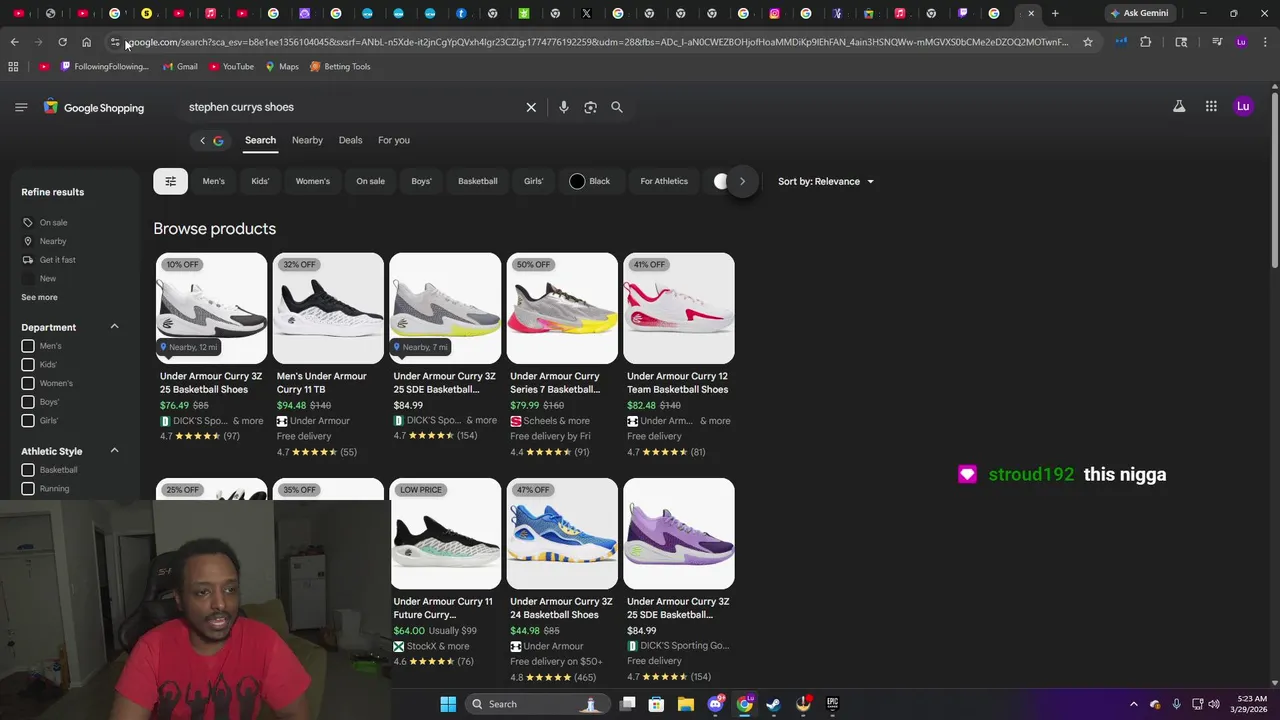1280x720 pixels.
Task: Go back with the Google G arrow button
Action: coord(211,140)
